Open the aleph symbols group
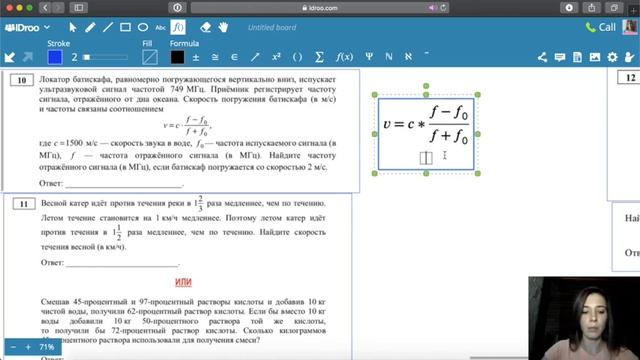640x360 pixels. (x=408, y=57)
